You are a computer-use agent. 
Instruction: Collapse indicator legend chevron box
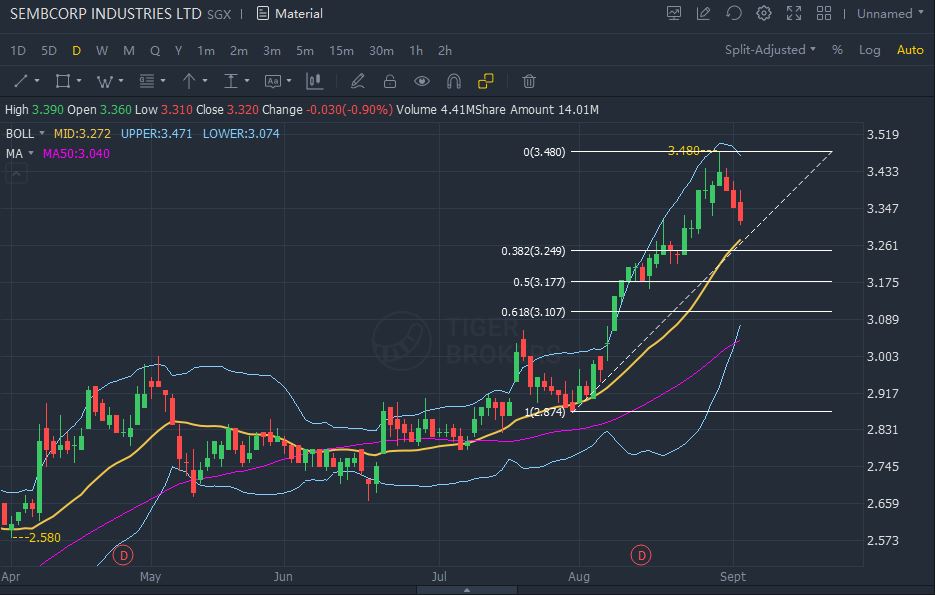click(16, 174)
